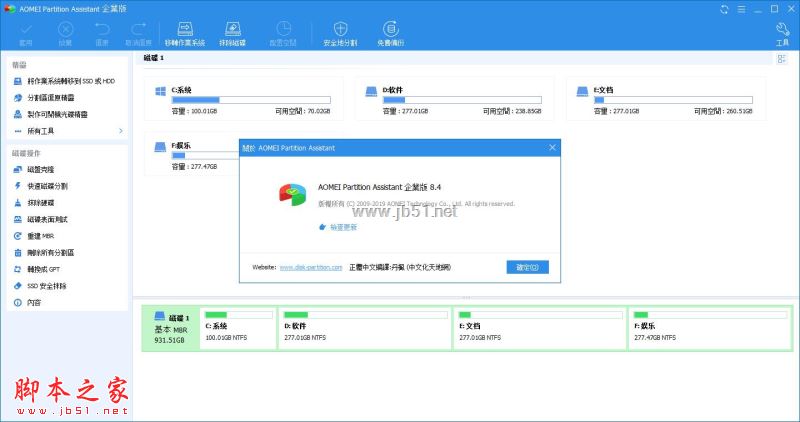
Task: Select the C:系统 partition card
Action: (244, 99)
